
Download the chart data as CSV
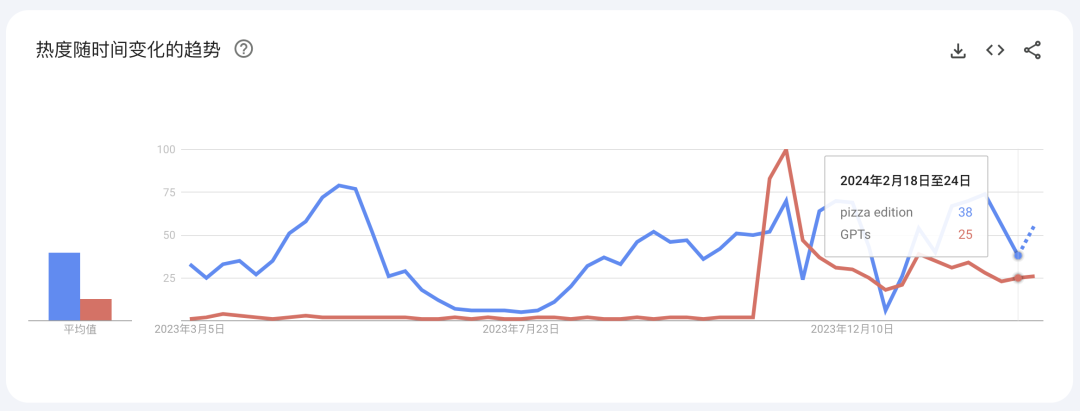click(x=958, y=51)
